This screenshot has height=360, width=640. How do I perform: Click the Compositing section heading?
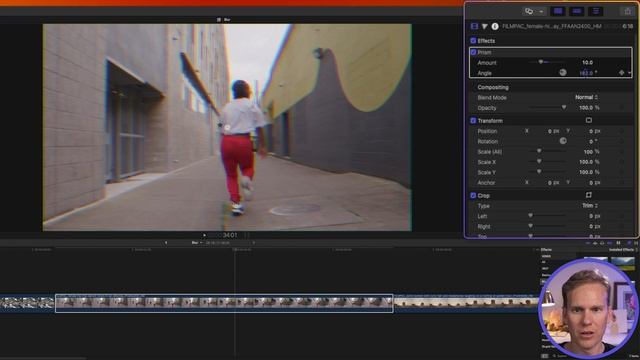tap(493, 87)
